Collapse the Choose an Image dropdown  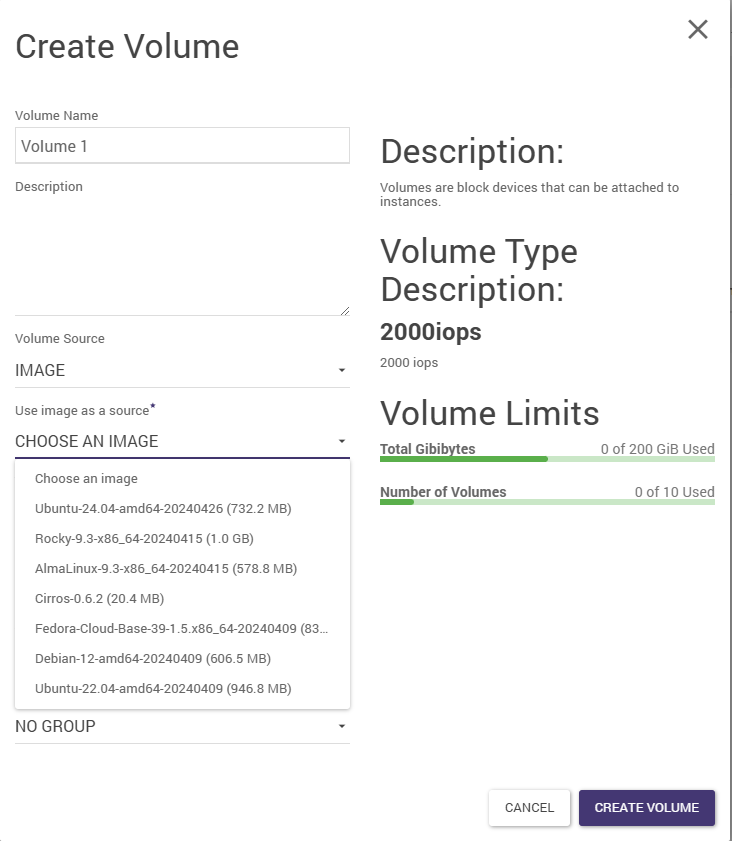tap(182, 441)
